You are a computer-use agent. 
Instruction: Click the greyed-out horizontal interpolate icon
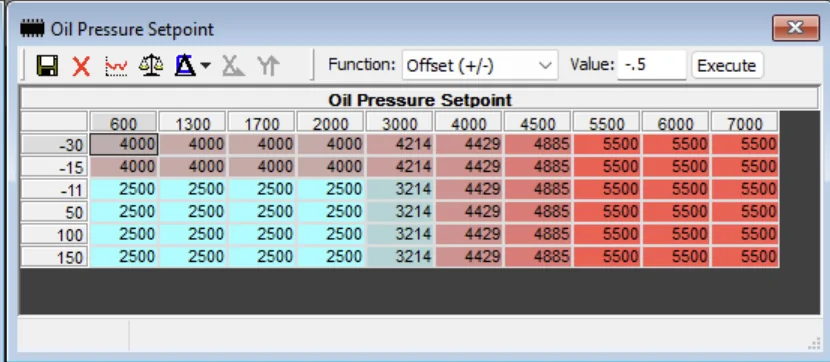point(233,66)
